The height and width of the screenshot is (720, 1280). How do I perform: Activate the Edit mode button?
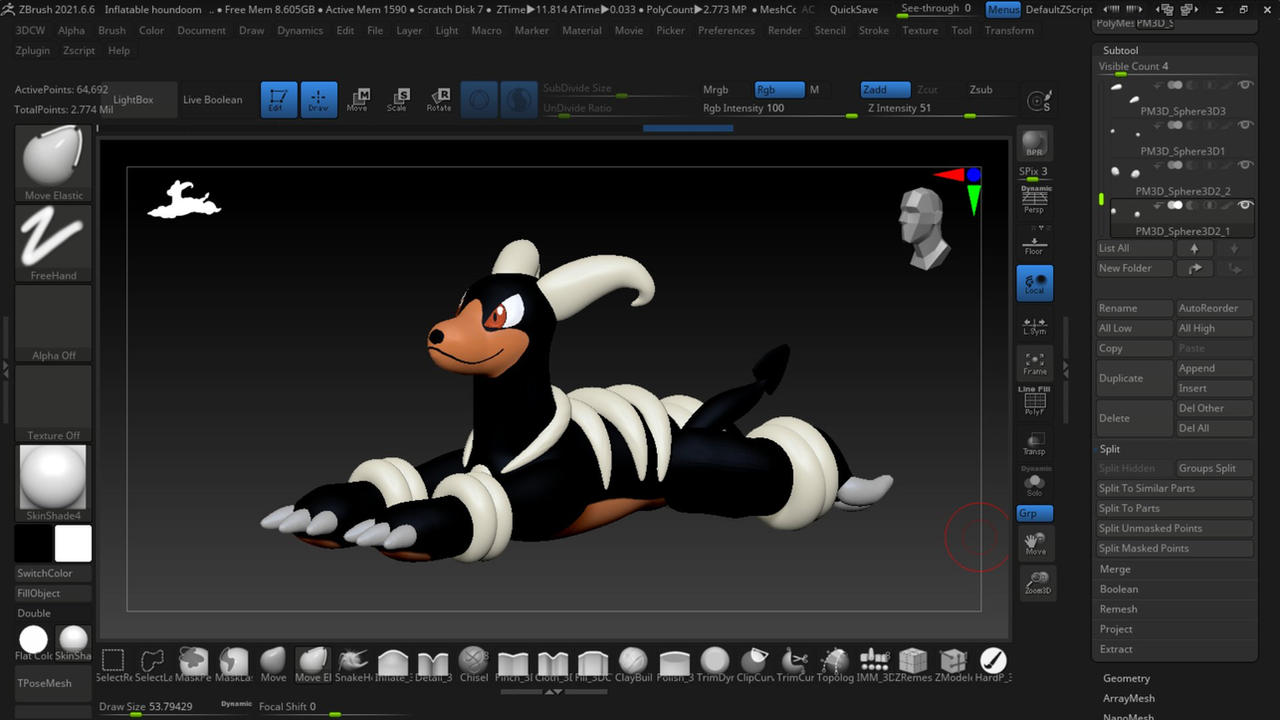279,100
